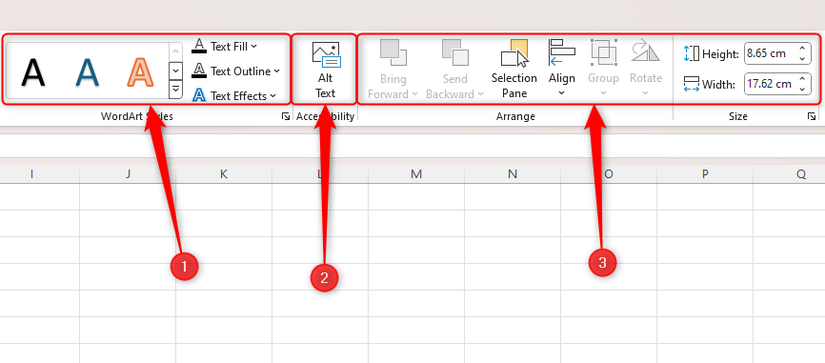The width and height of the screenshot is (825, 363).
Task: Select column K header
Action: [x=224, y=174]
